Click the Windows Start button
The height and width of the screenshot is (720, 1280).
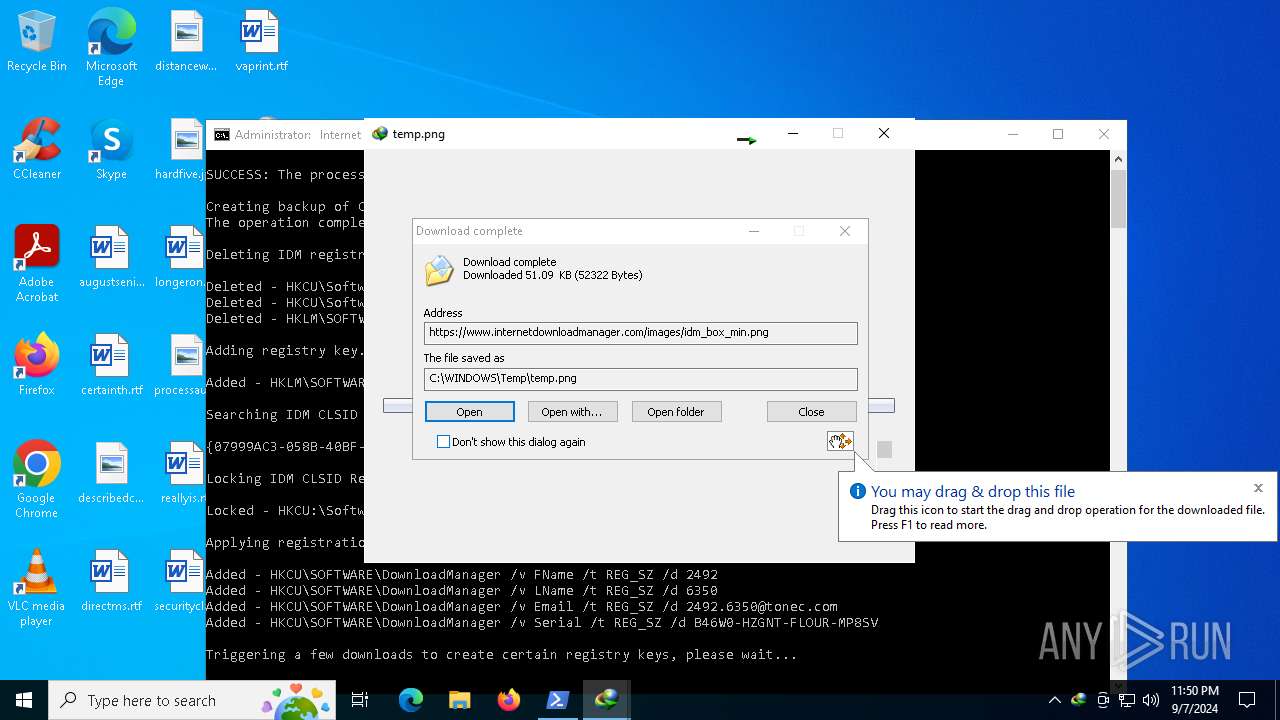pos(24,700)
